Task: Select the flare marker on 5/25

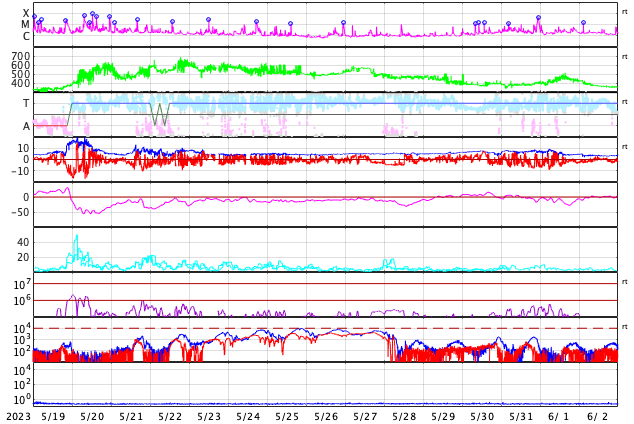Action: (290, 23)
